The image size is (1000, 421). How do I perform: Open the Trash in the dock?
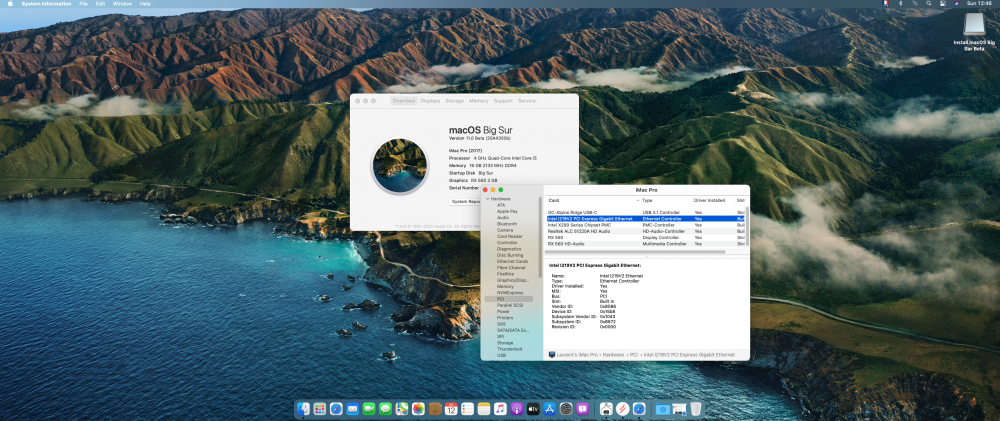[696, 409]
